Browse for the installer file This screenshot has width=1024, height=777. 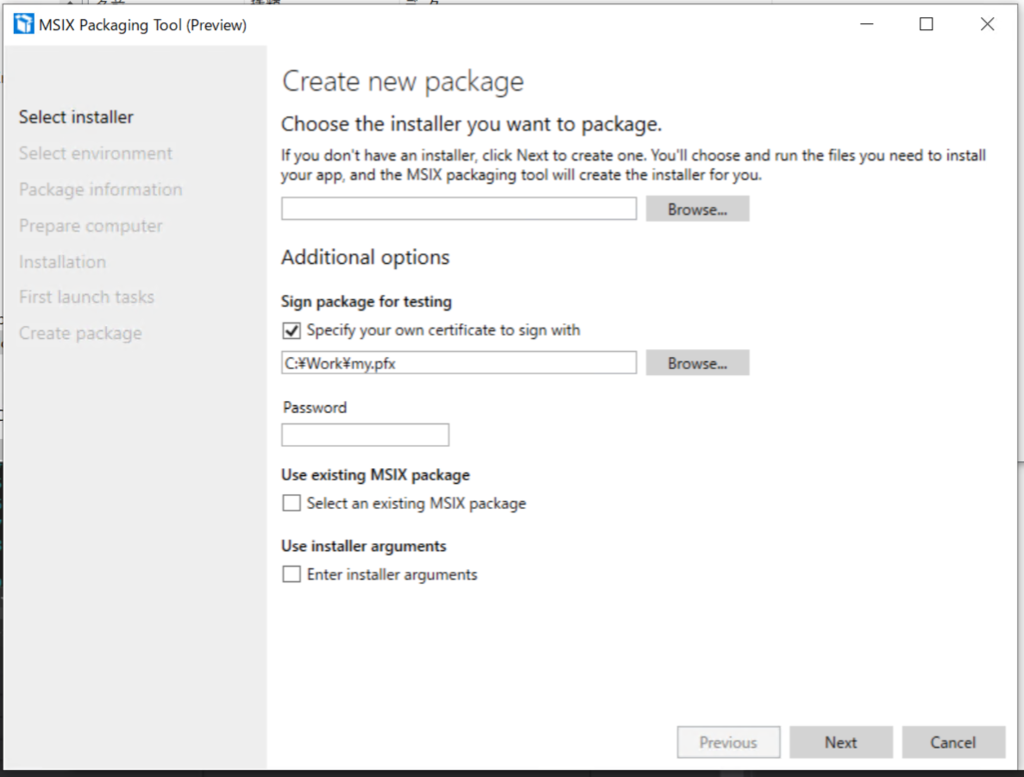click(x=697, y=209)
